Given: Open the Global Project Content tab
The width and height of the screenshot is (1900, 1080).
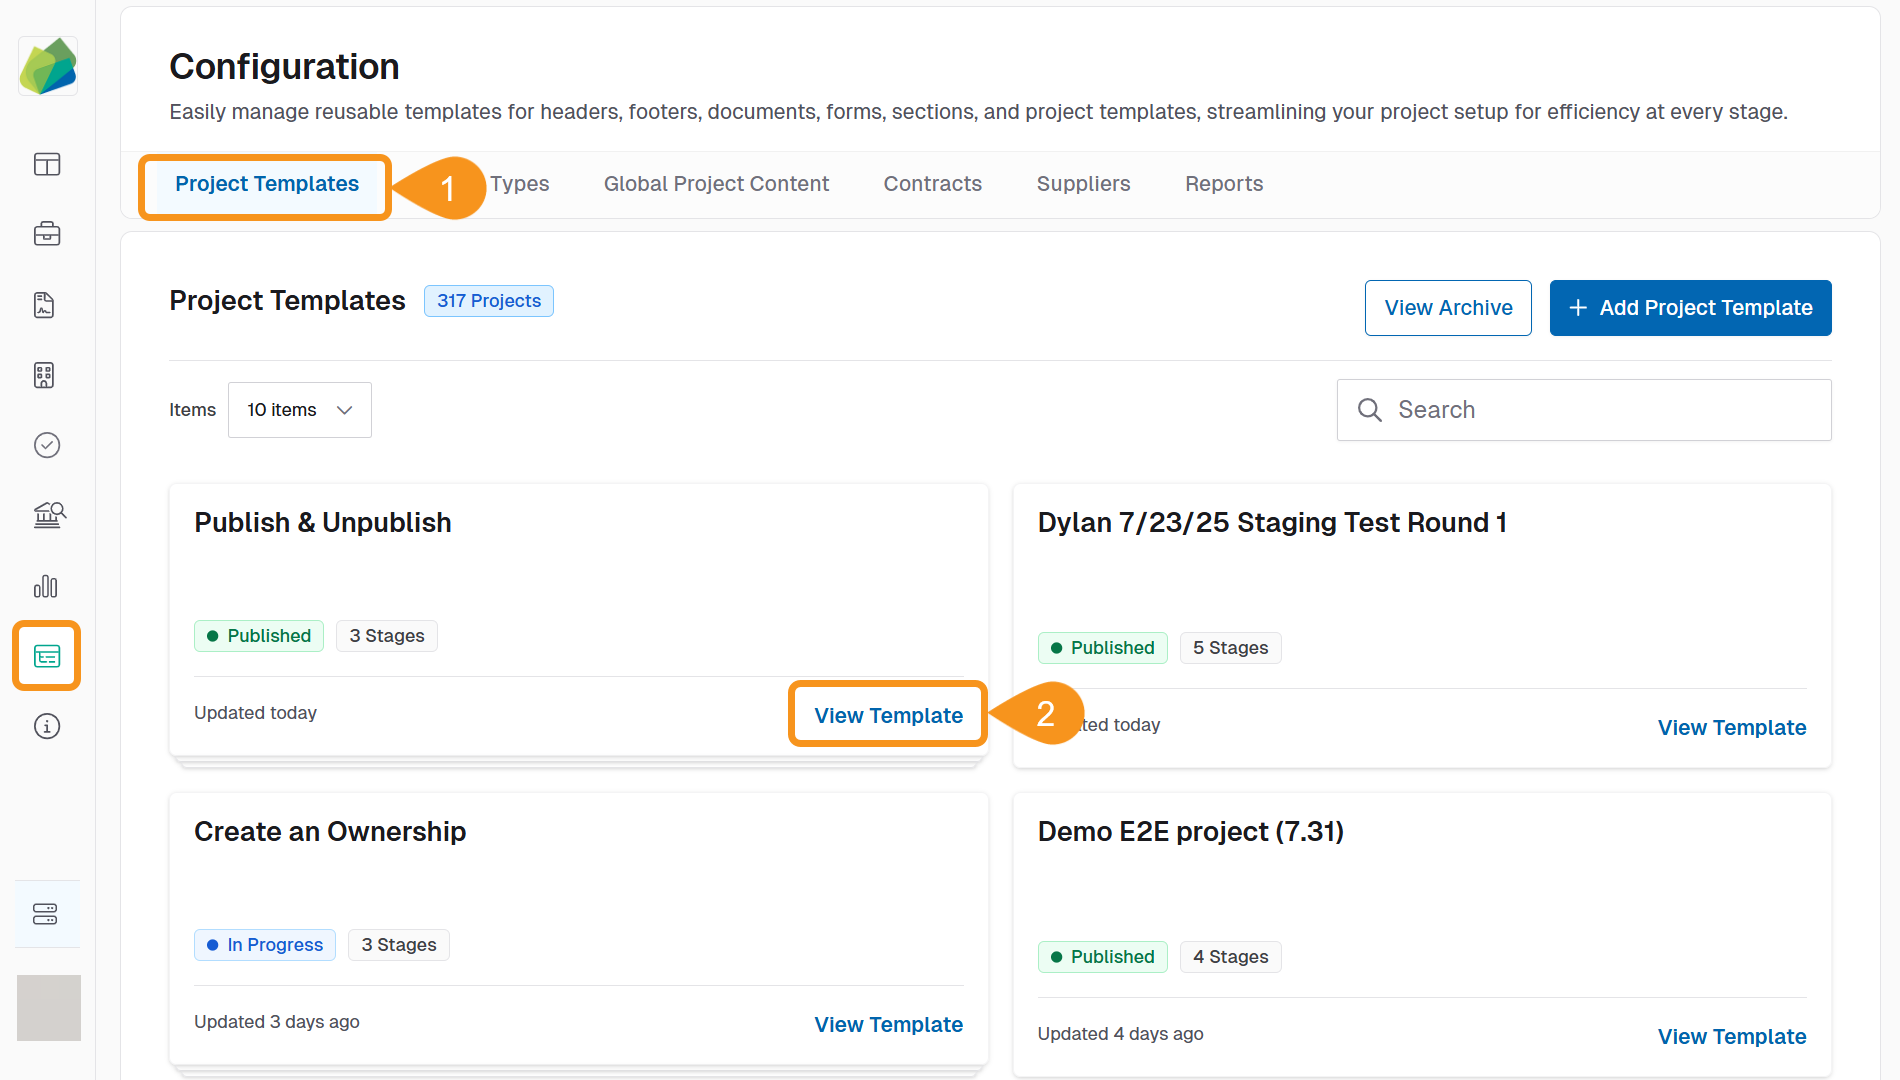Looking at the screenshot, I should (716, 184).
